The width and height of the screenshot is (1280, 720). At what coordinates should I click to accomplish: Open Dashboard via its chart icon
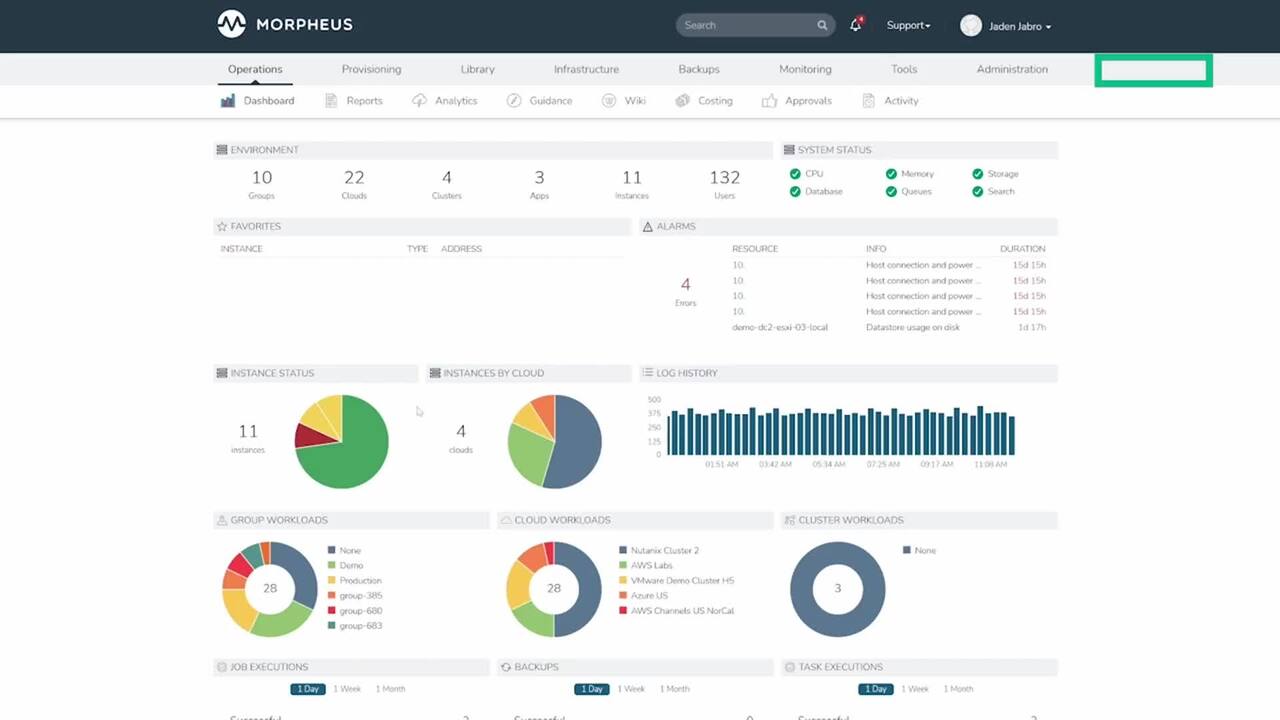point(228,101)
